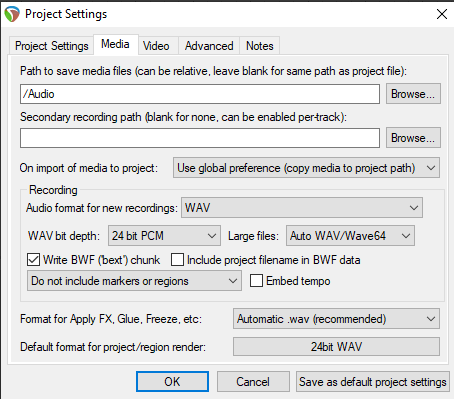
Task: Go to the Notes tab
Action: click(260, 46)
